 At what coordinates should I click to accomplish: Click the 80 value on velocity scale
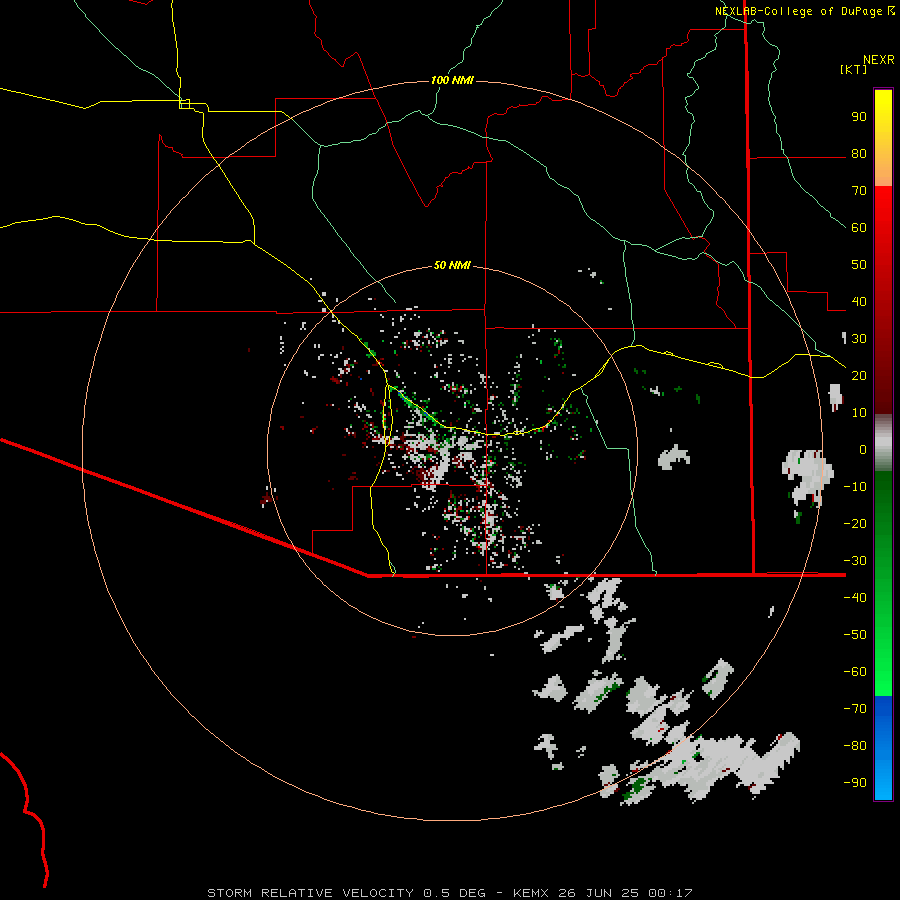tap(859, 154)
